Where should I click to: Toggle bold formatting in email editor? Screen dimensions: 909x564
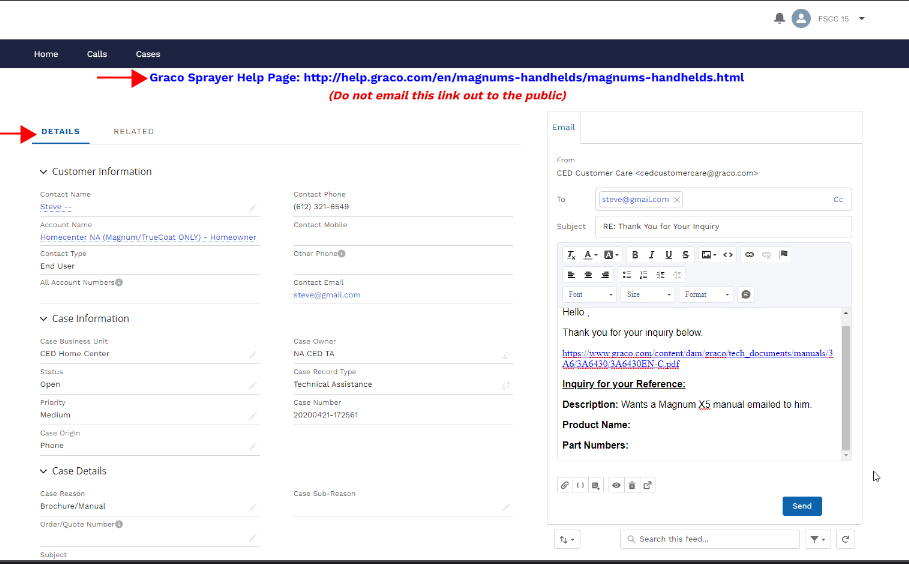(635, 255)
